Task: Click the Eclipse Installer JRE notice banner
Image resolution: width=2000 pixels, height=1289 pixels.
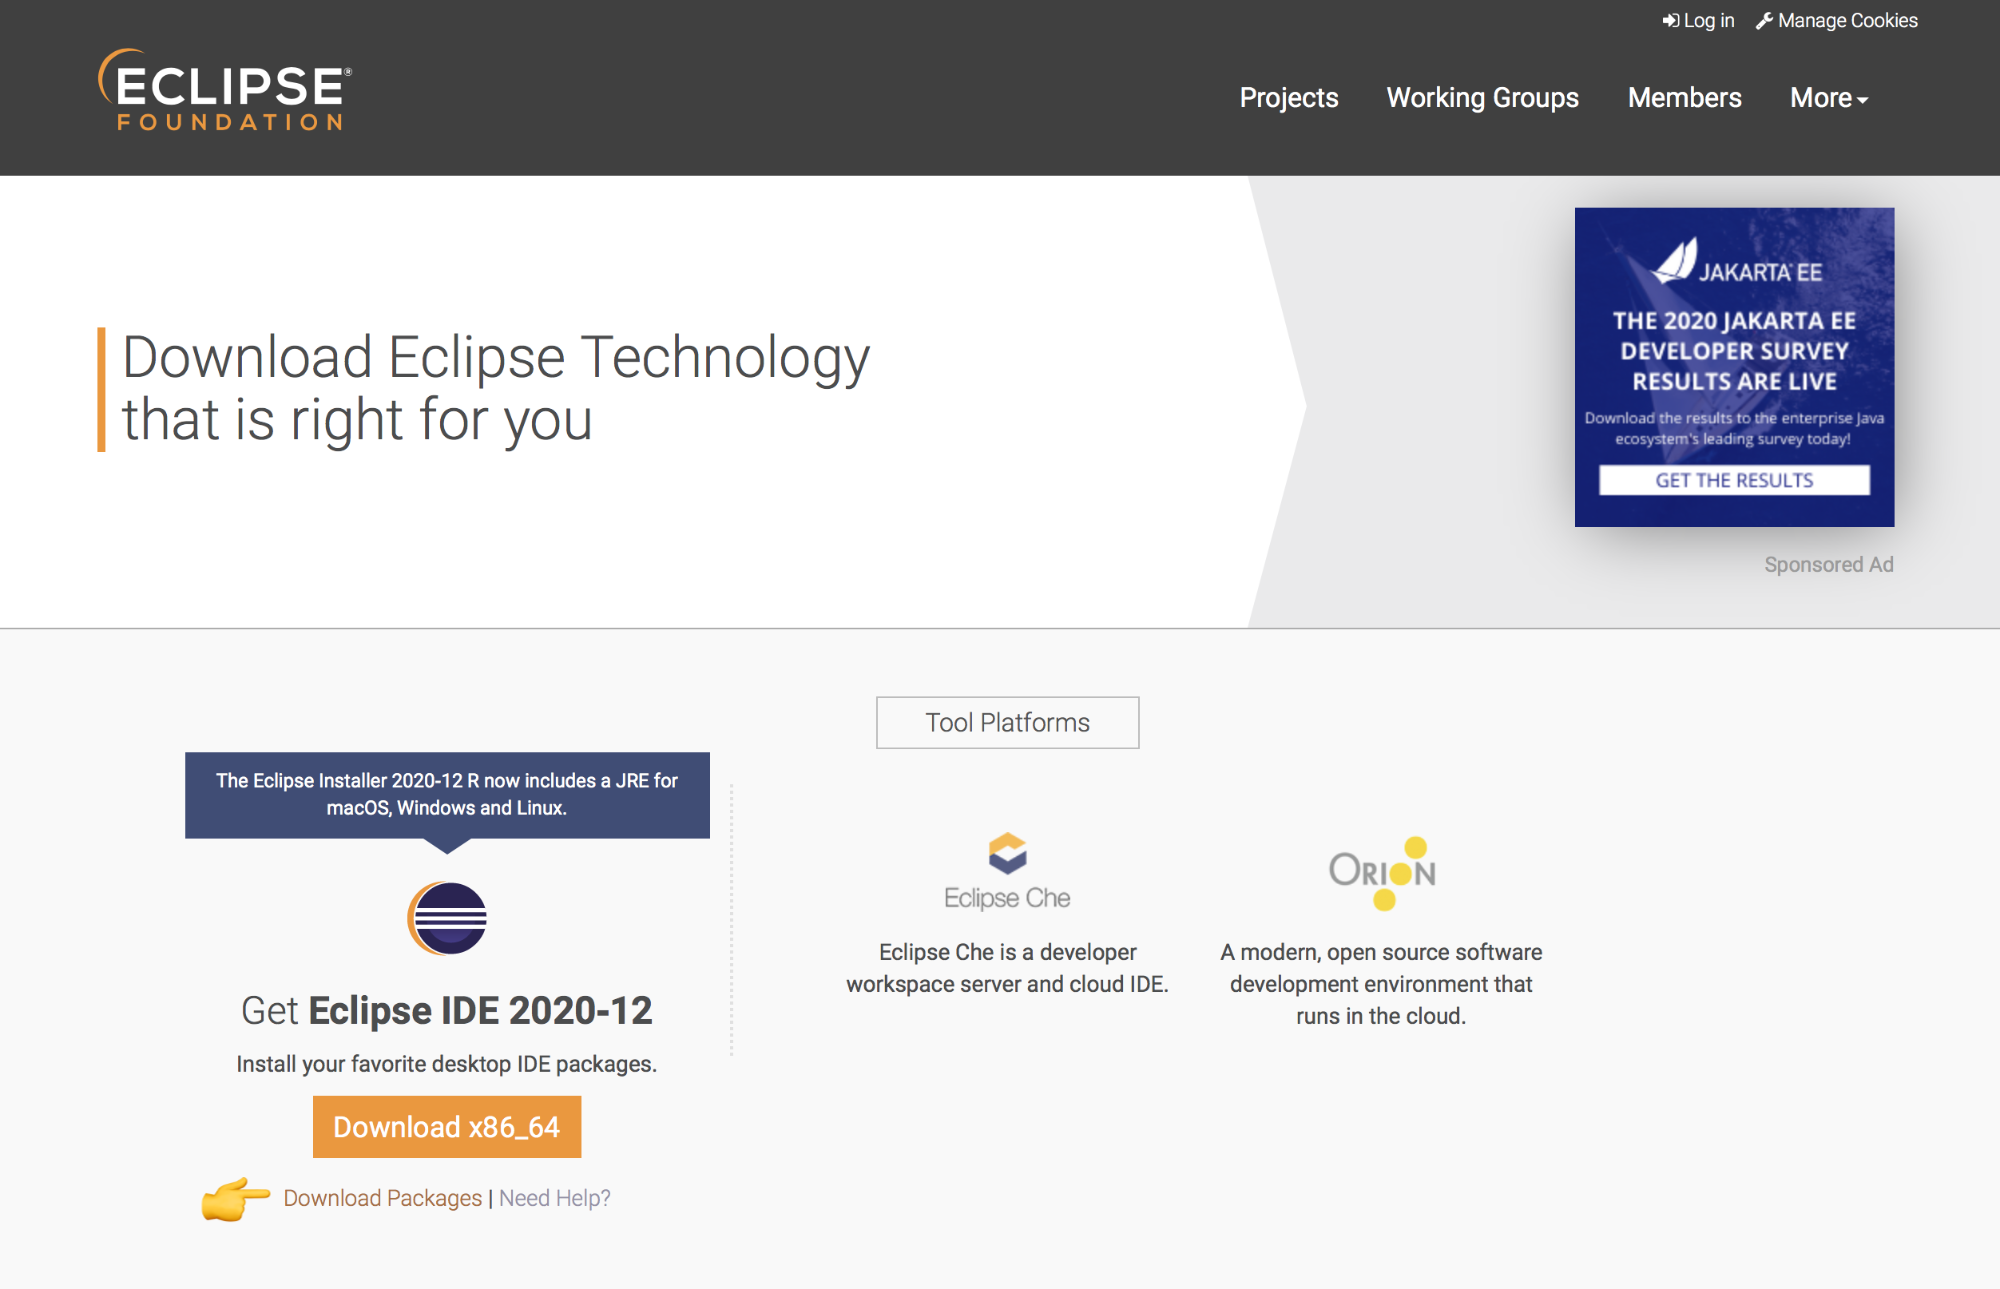Action: pos(447,795)
